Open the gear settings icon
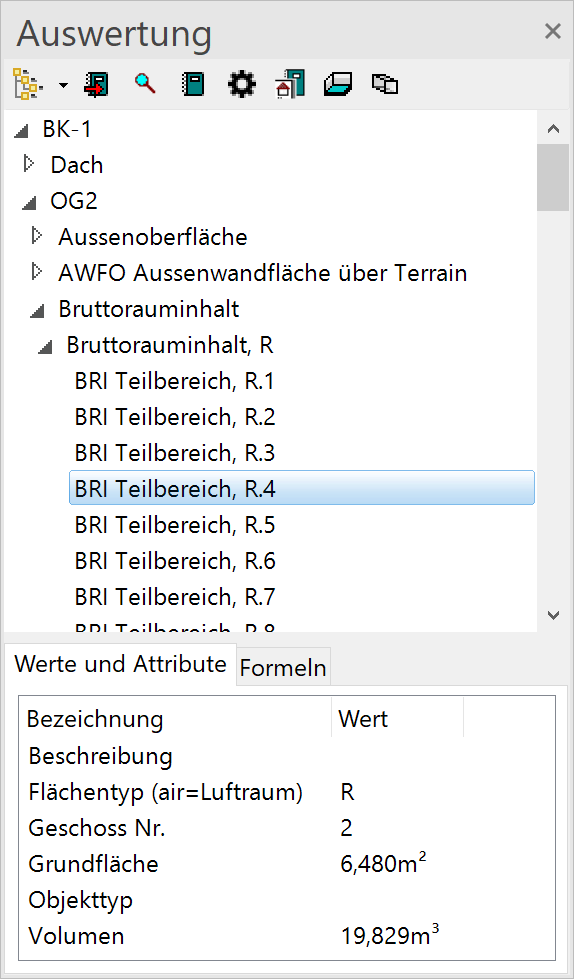The width and height of the screenshot is (574, 979). [241, 84]
